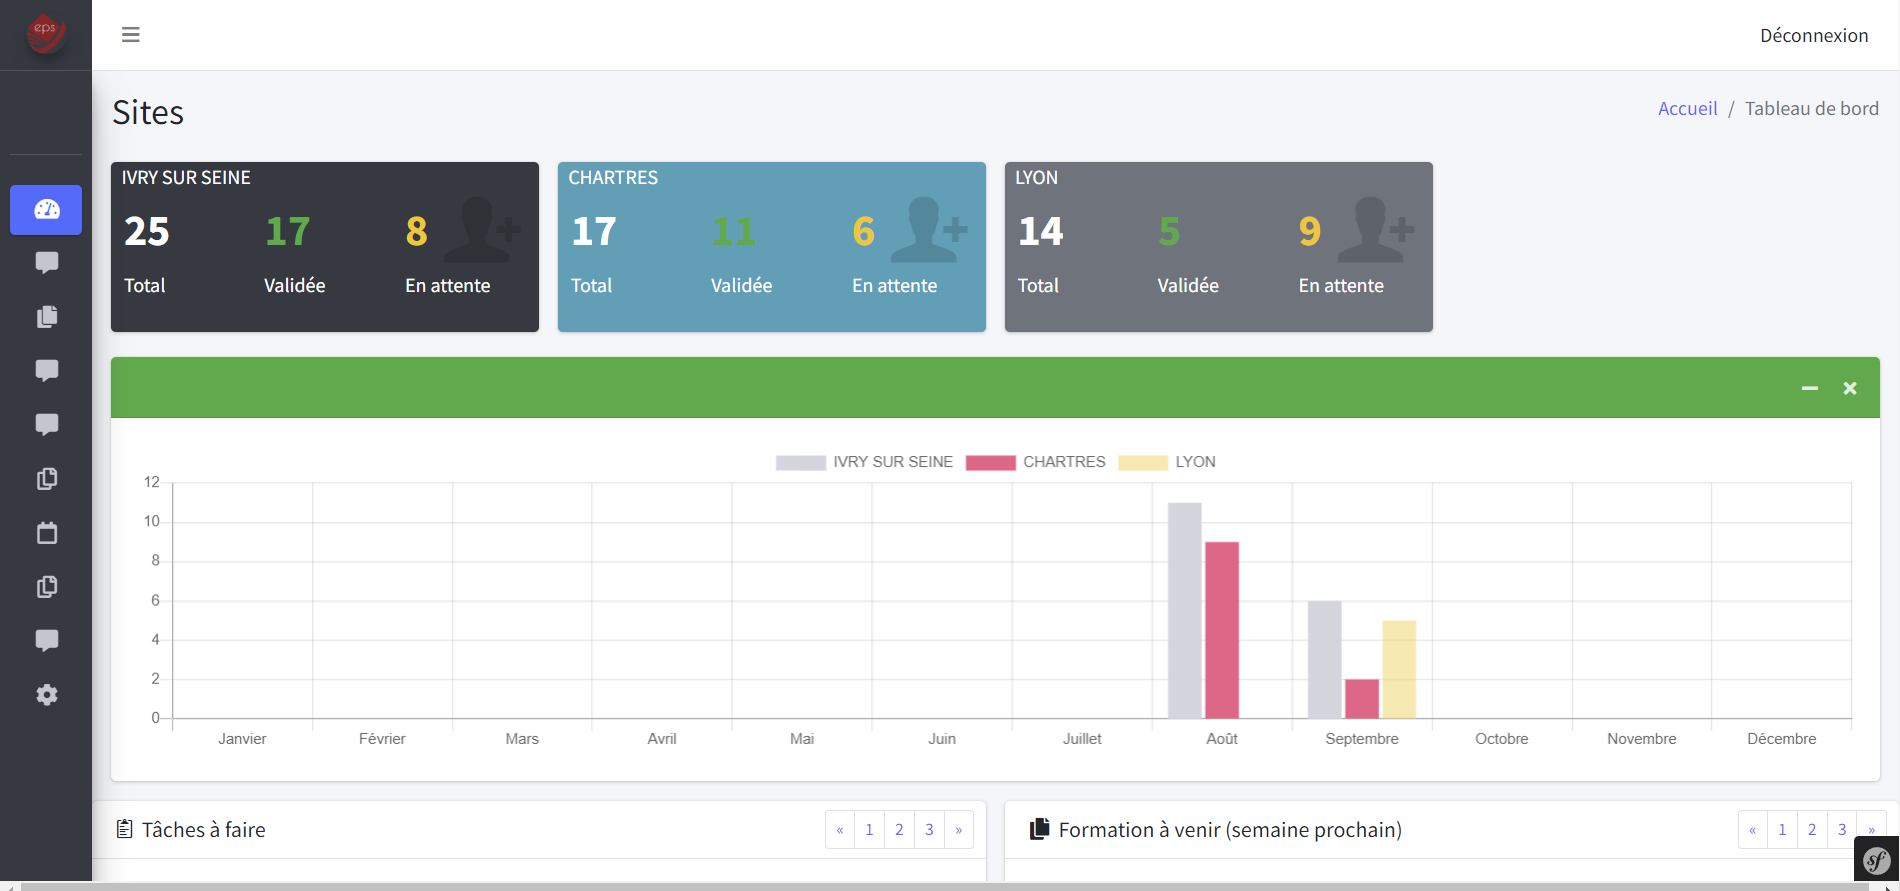Image resolution: width=1900 pixels, height=891 pixels.
Task: Click the green 5 Validée count
Action: (1169, 232)
